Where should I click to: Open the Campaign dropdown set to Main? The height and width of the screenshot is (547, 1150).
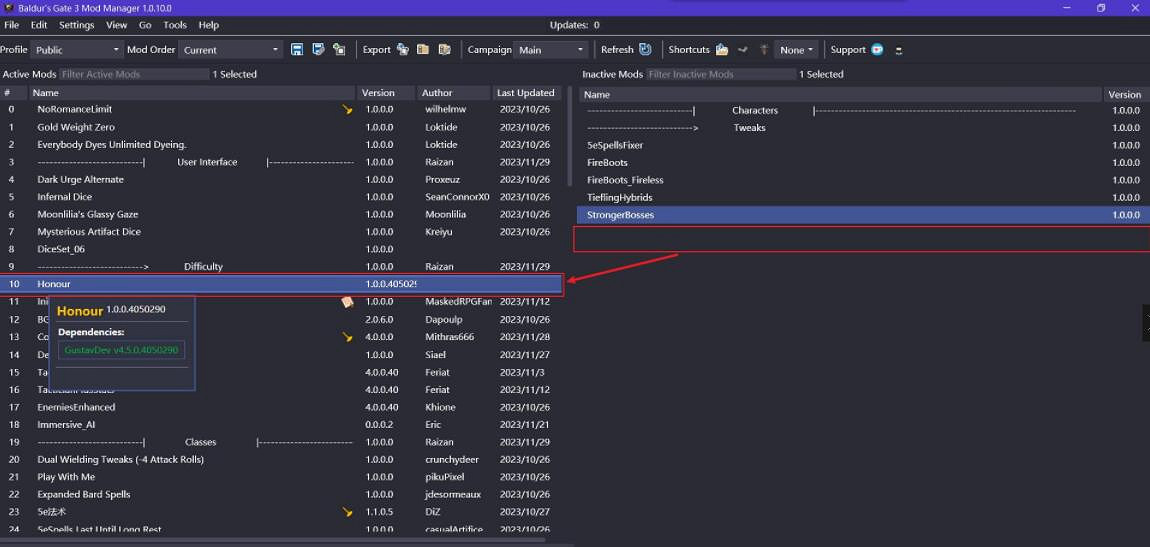coord(551,50)
